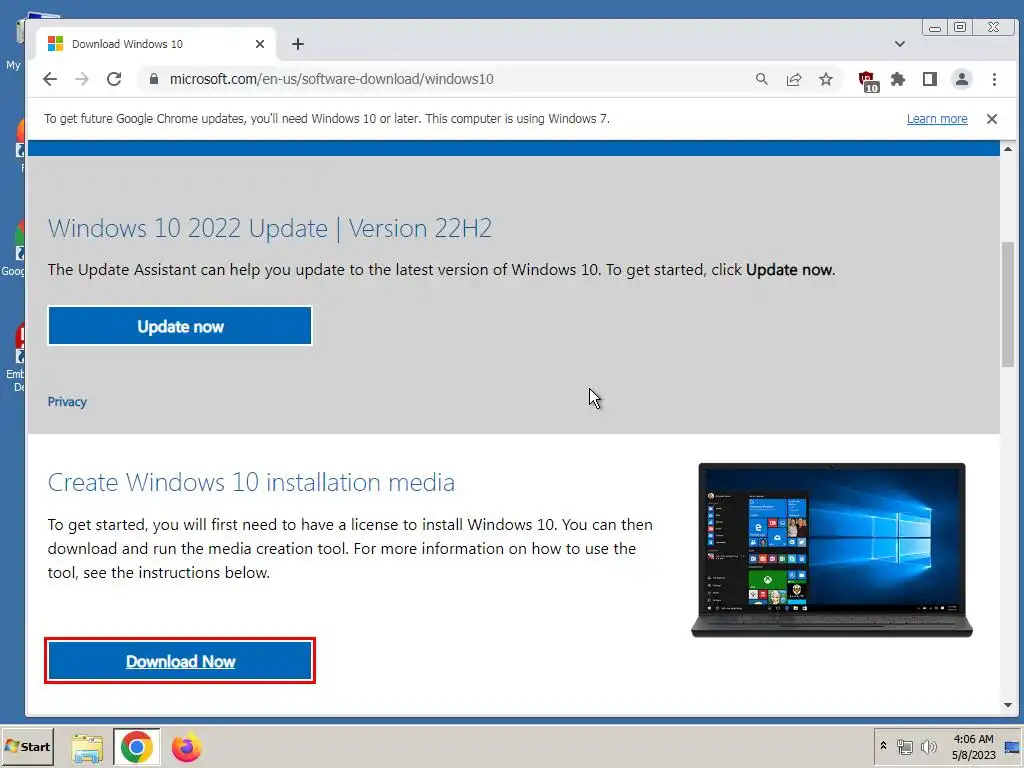Viewport: 1024px width, 768px height.
Task: View site info via the lock icon
Action: click(153, 79)
